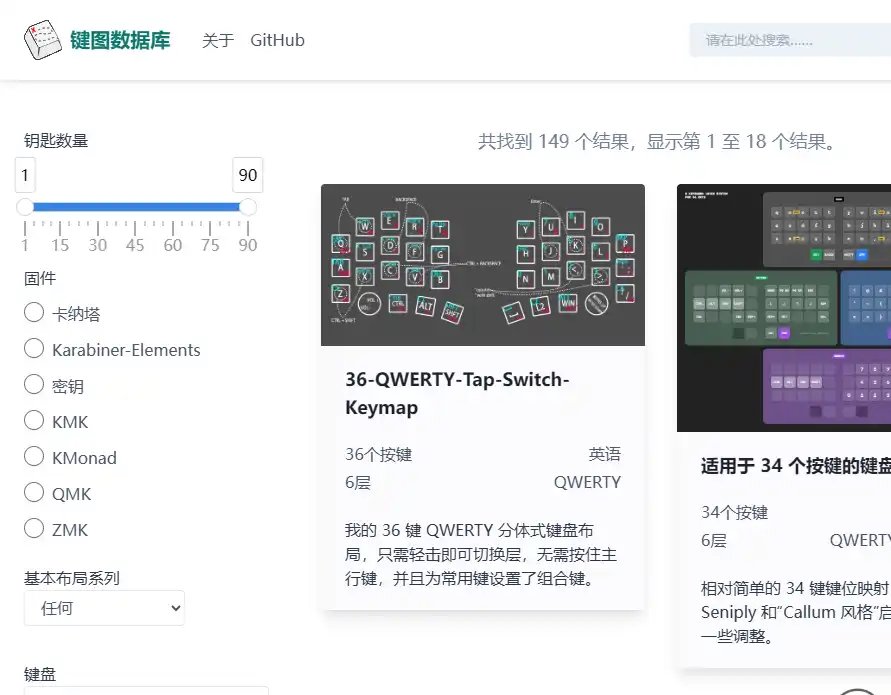Click the 键盘 filter heading
The height and width of the screenshot is (695, 891).
pos(40,675)
